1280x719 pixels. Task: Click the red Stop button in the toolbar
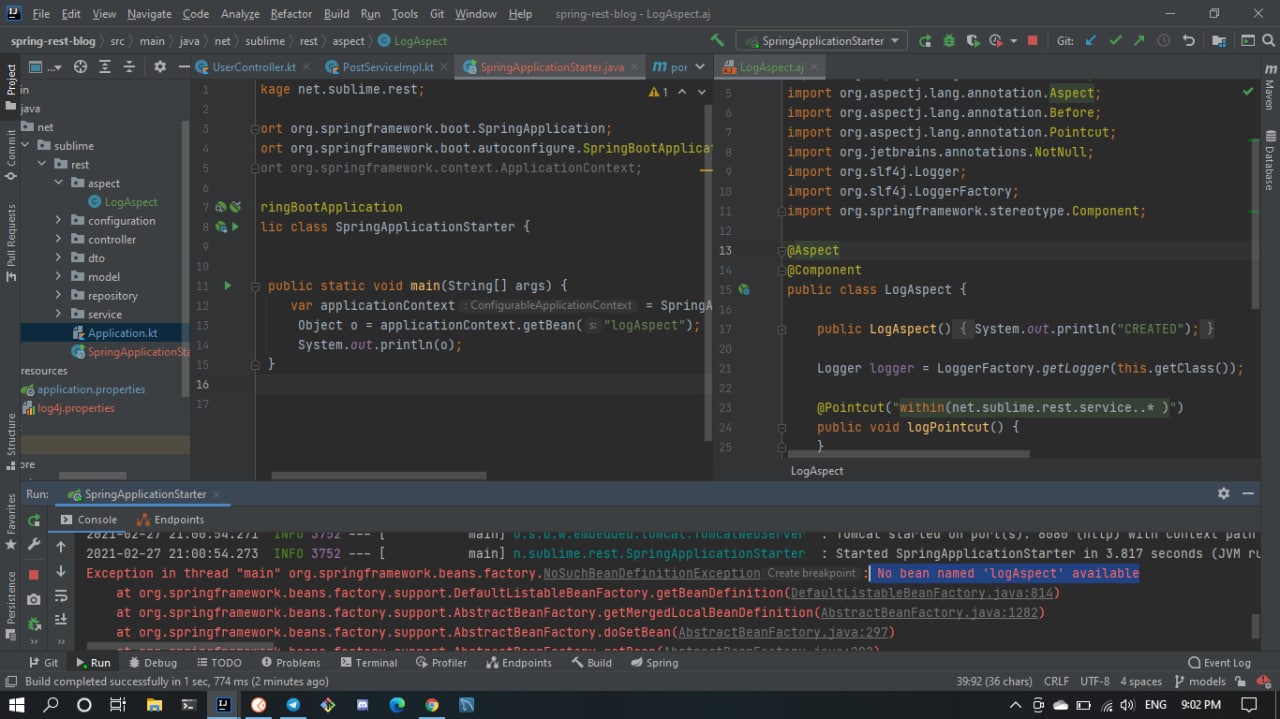pos(1033,41)
